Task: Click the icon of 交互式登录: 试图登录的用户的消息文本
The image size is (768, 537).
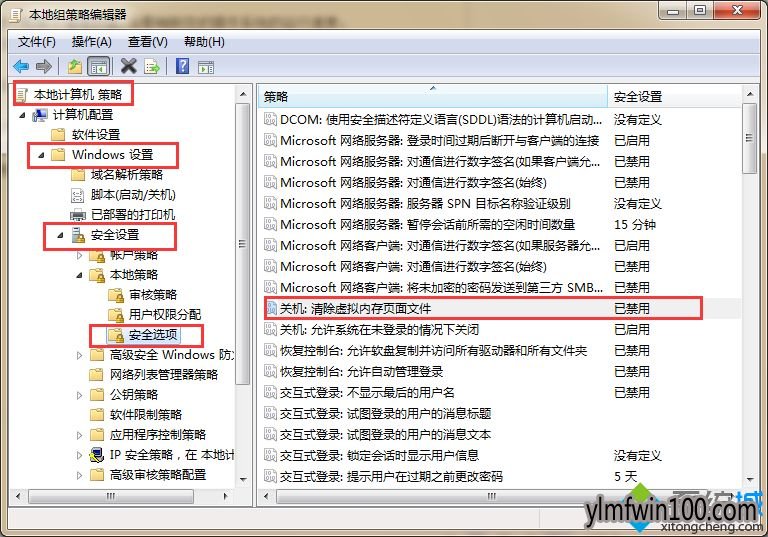Action: 270,434
